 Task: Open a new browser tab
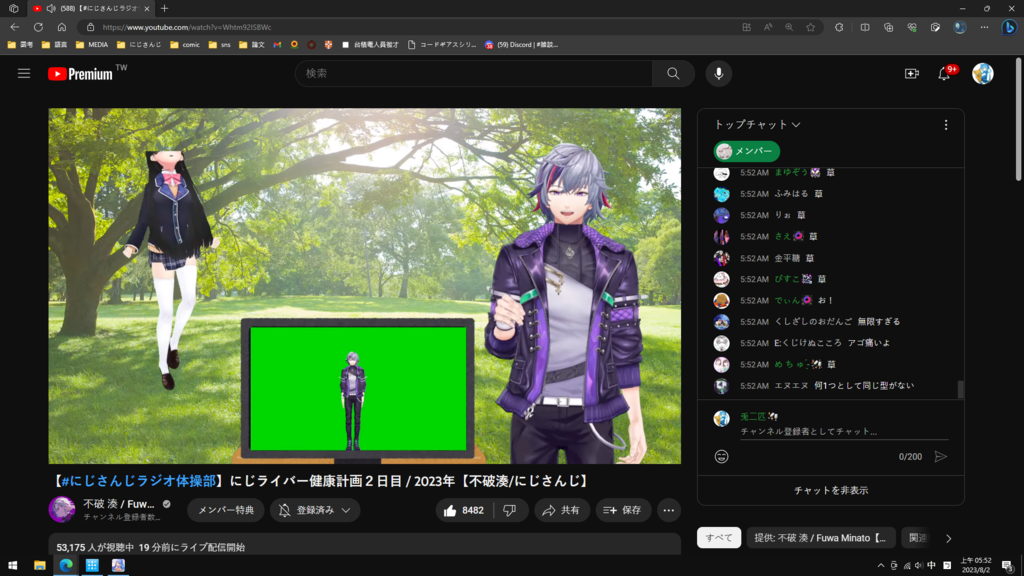click(x=165, y=8)
